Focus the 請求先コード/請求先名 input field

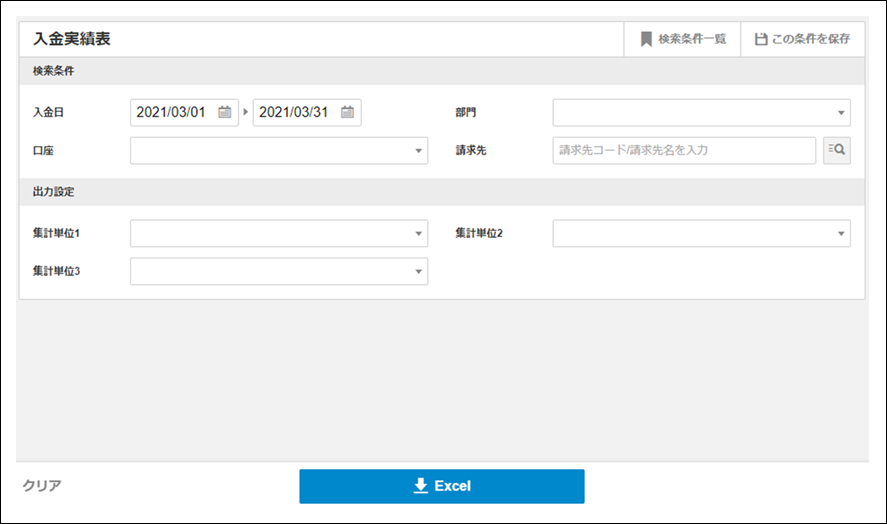tap(684, 150)
